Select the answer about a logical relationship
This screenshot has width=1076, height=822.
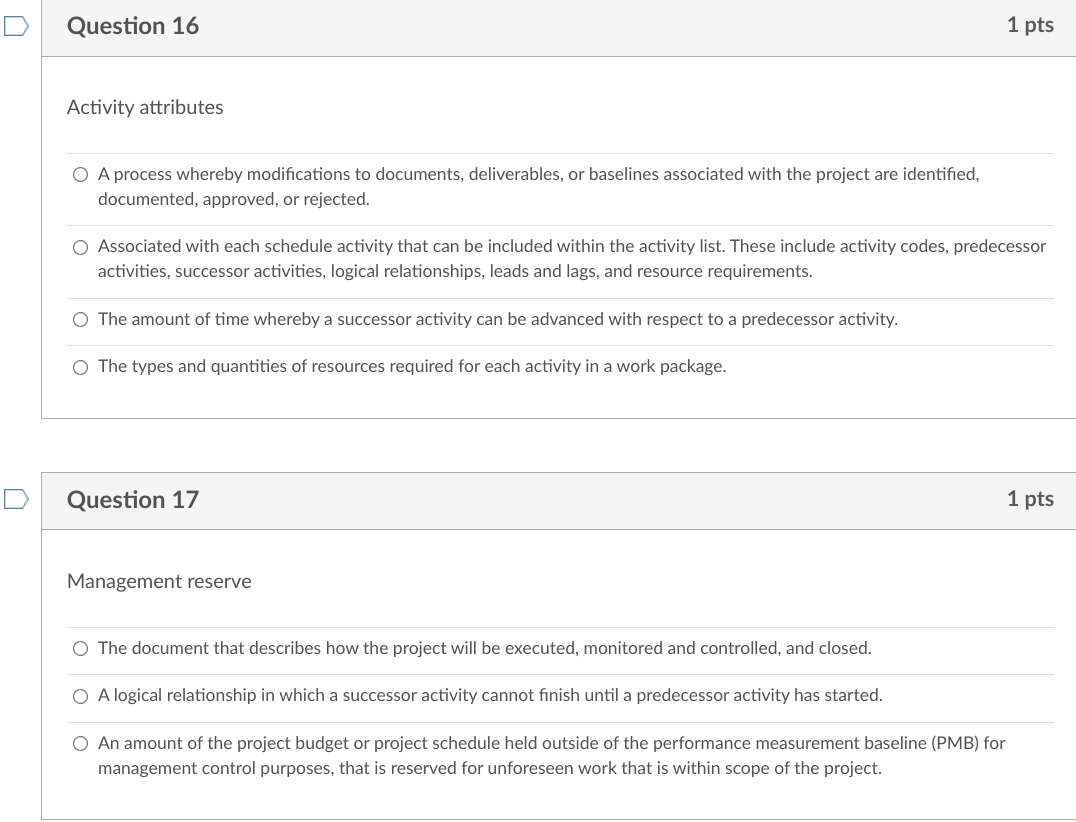(x=80, y=696)
